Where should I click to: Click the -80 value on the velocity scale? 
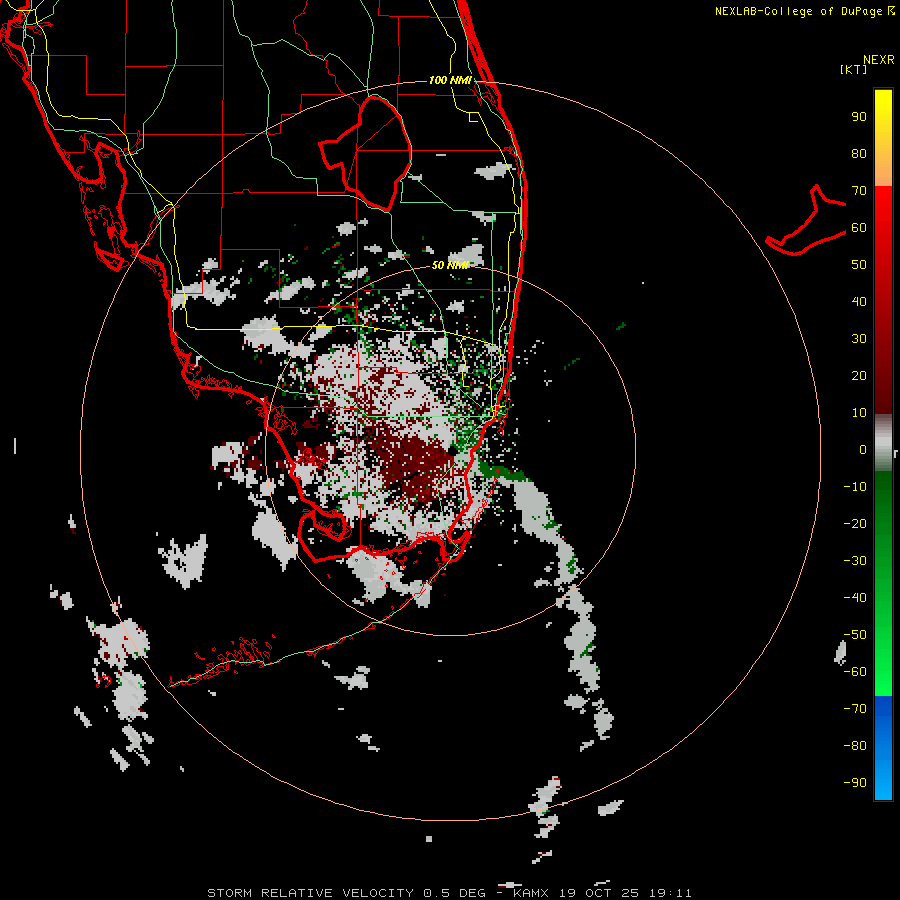(855, 746)
